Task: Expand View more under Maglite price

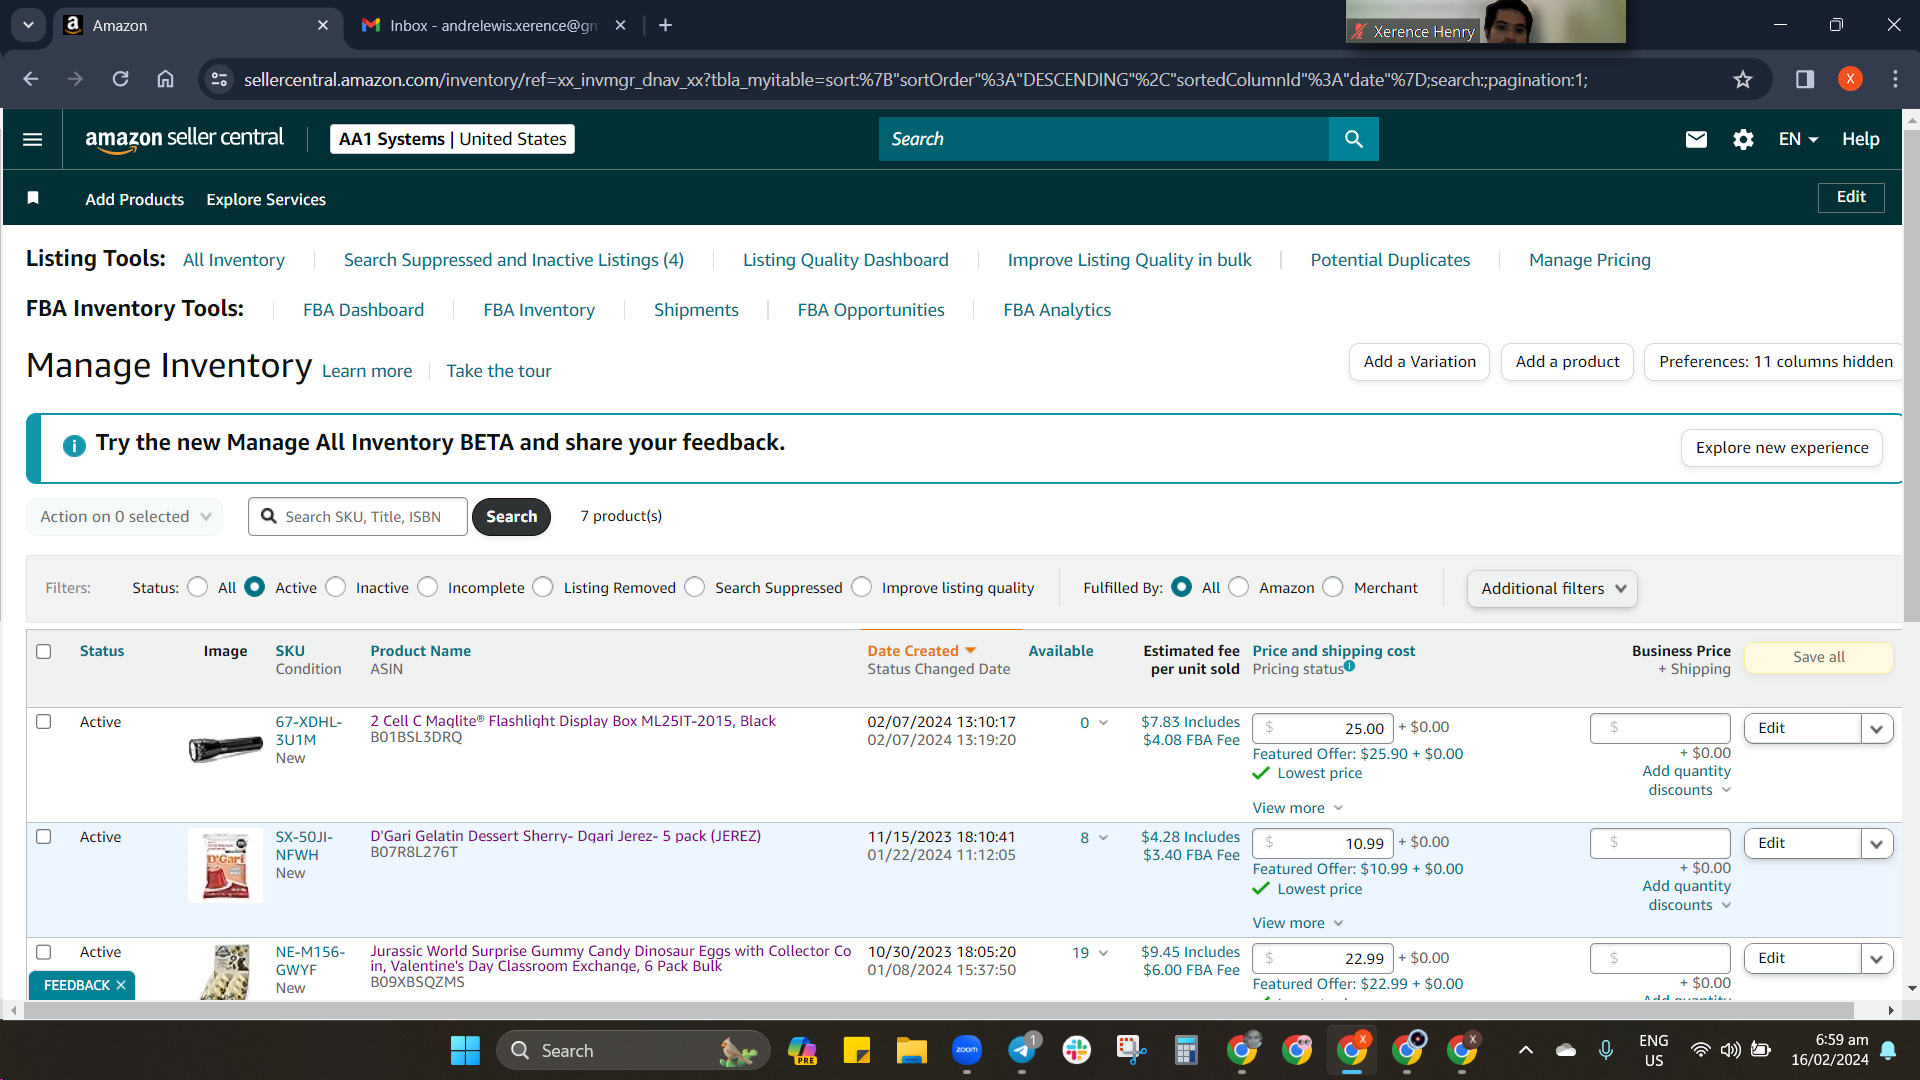Action: click(1298, 808)
